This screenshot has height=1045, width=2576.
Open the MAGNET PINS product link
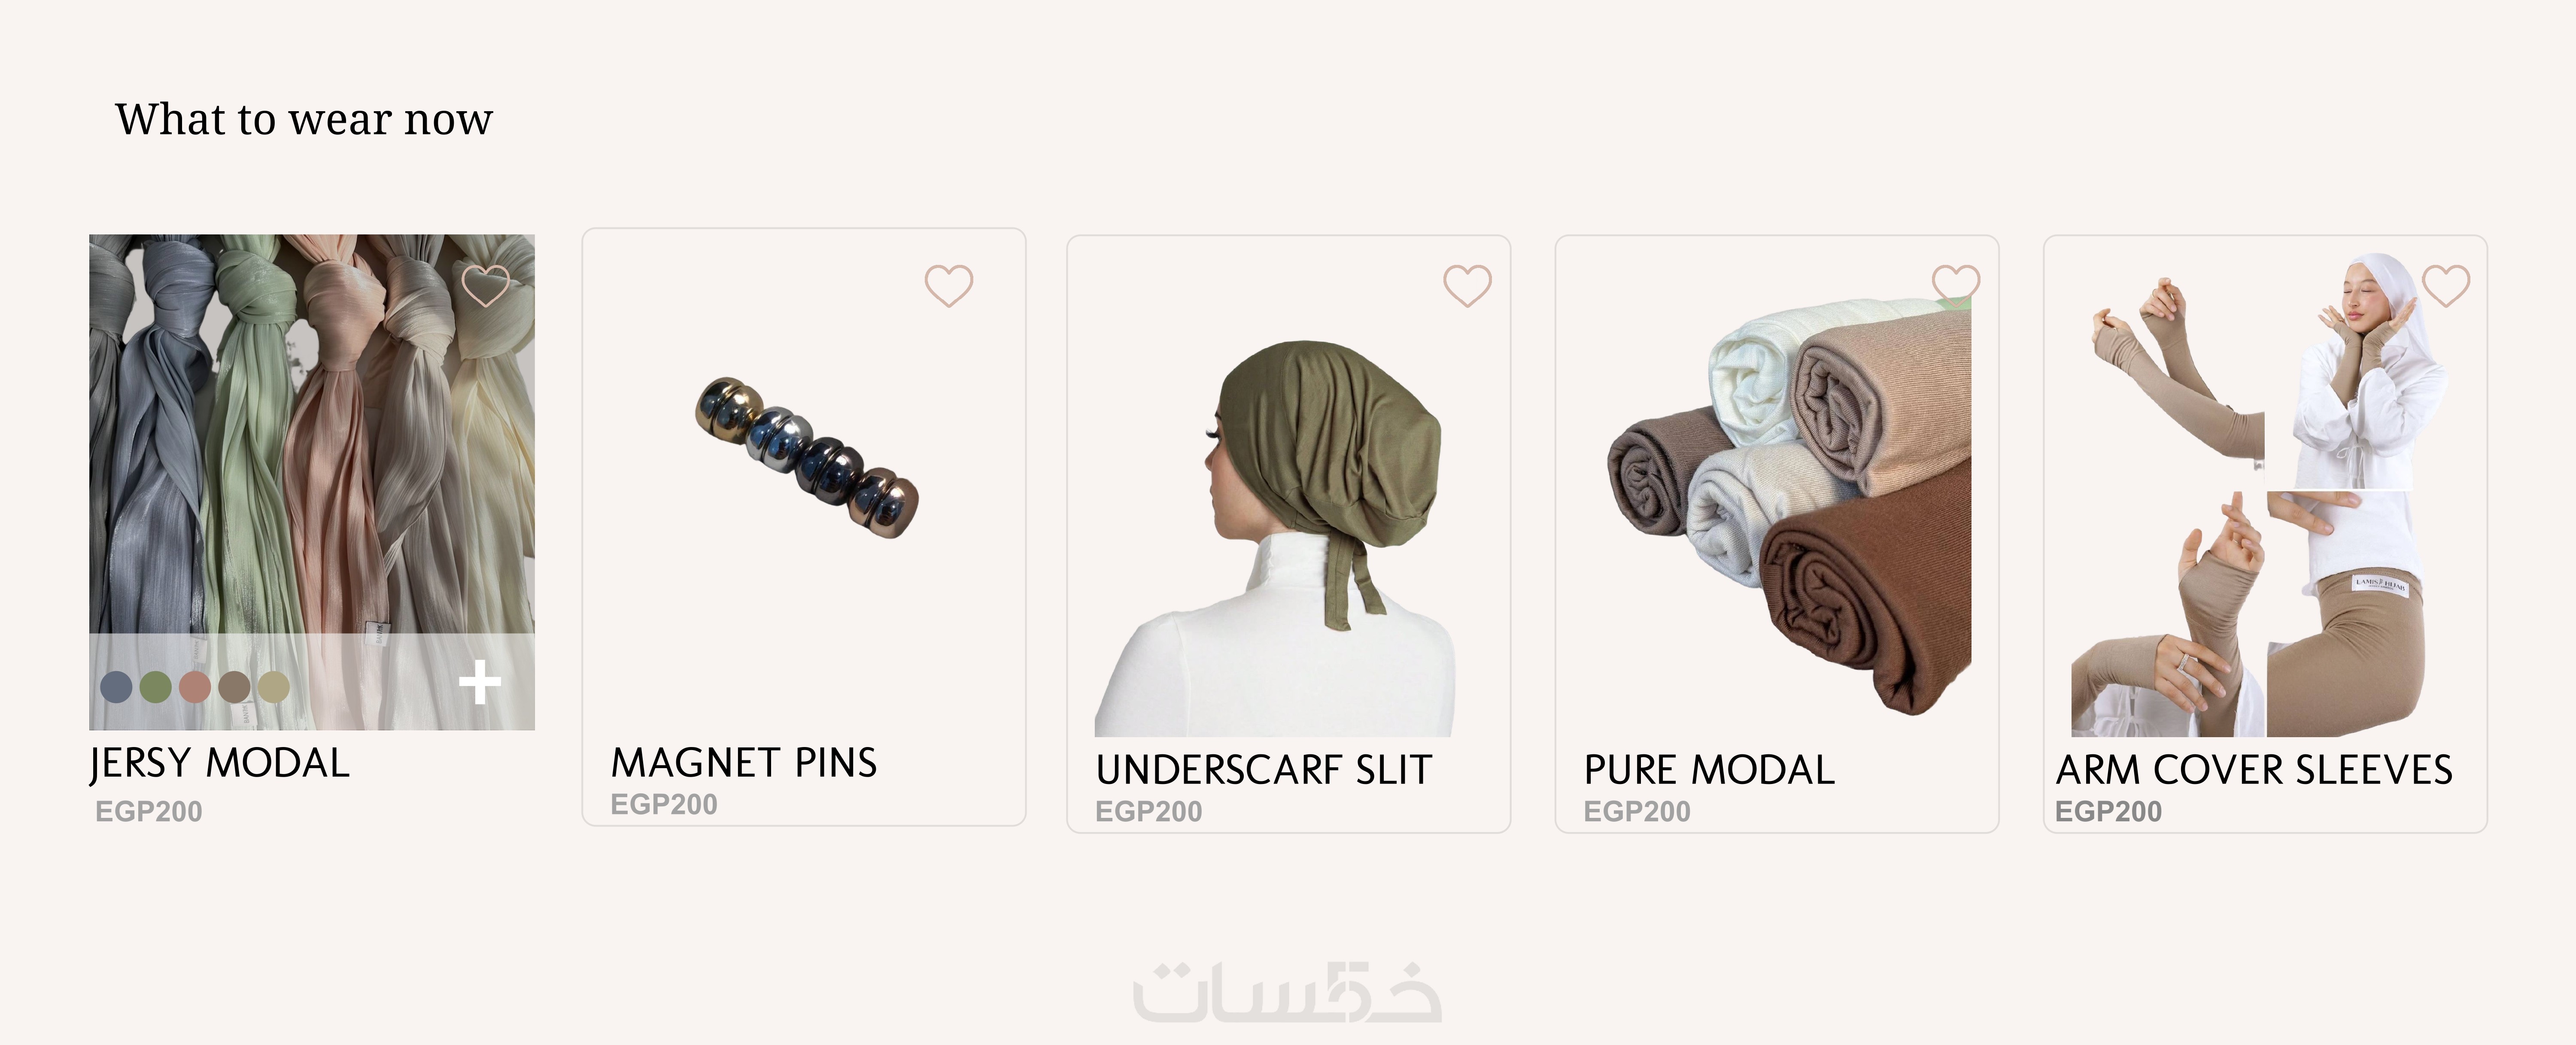744,762
